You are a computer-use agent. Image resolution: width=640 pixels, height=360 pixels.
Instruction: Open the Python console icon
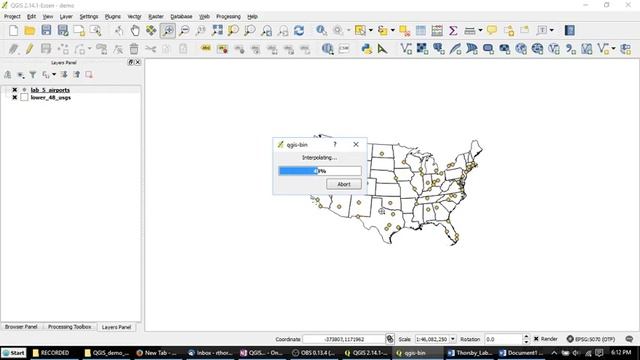tap(367, 49)
